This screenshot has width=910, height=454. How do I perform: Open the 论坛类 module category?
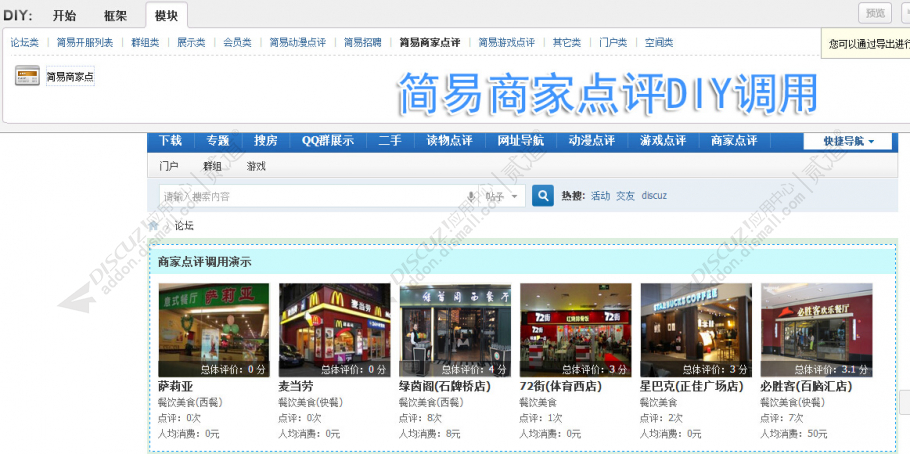pyautogui.click(x=24, y=42)
